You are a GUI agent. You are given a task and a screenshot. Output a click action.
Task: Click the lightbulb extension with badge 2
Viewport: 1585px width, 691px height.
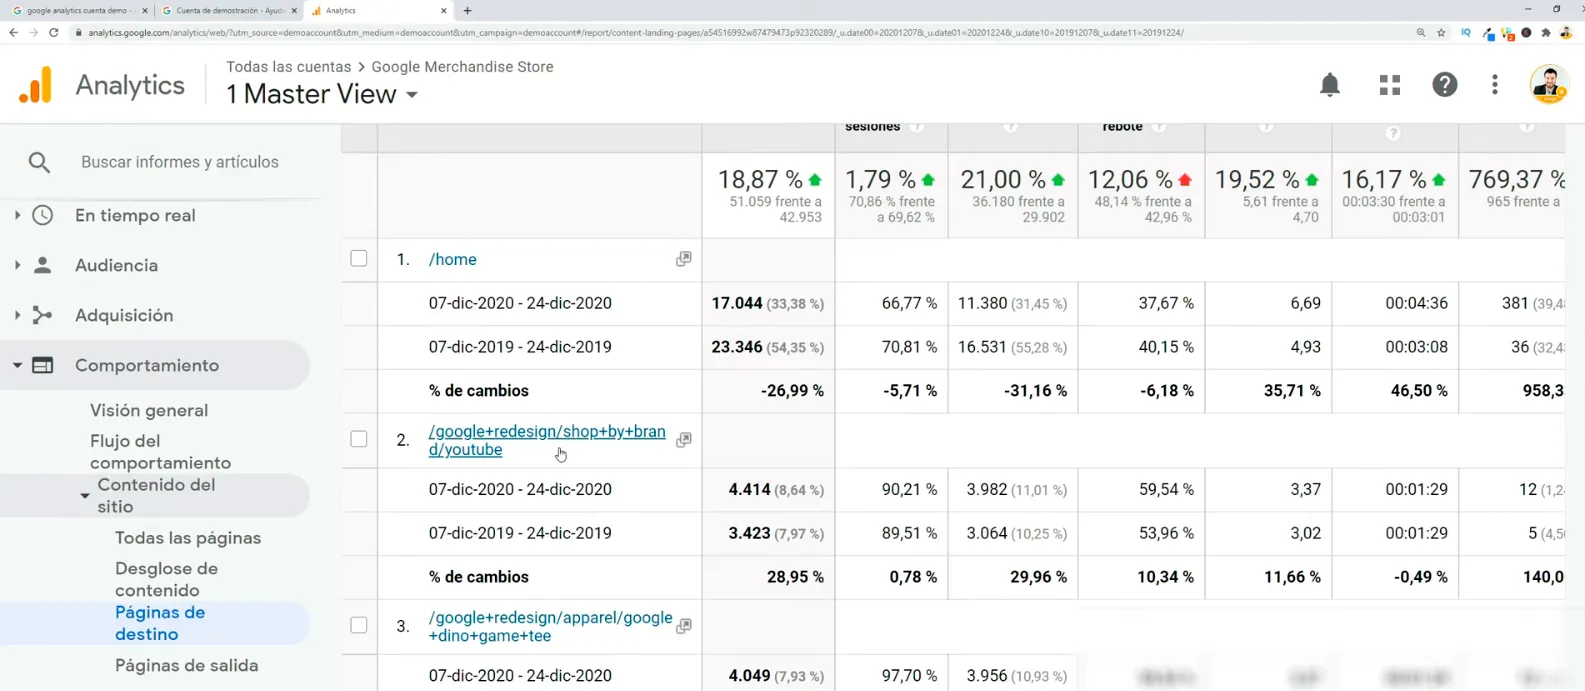(1508, 34)
